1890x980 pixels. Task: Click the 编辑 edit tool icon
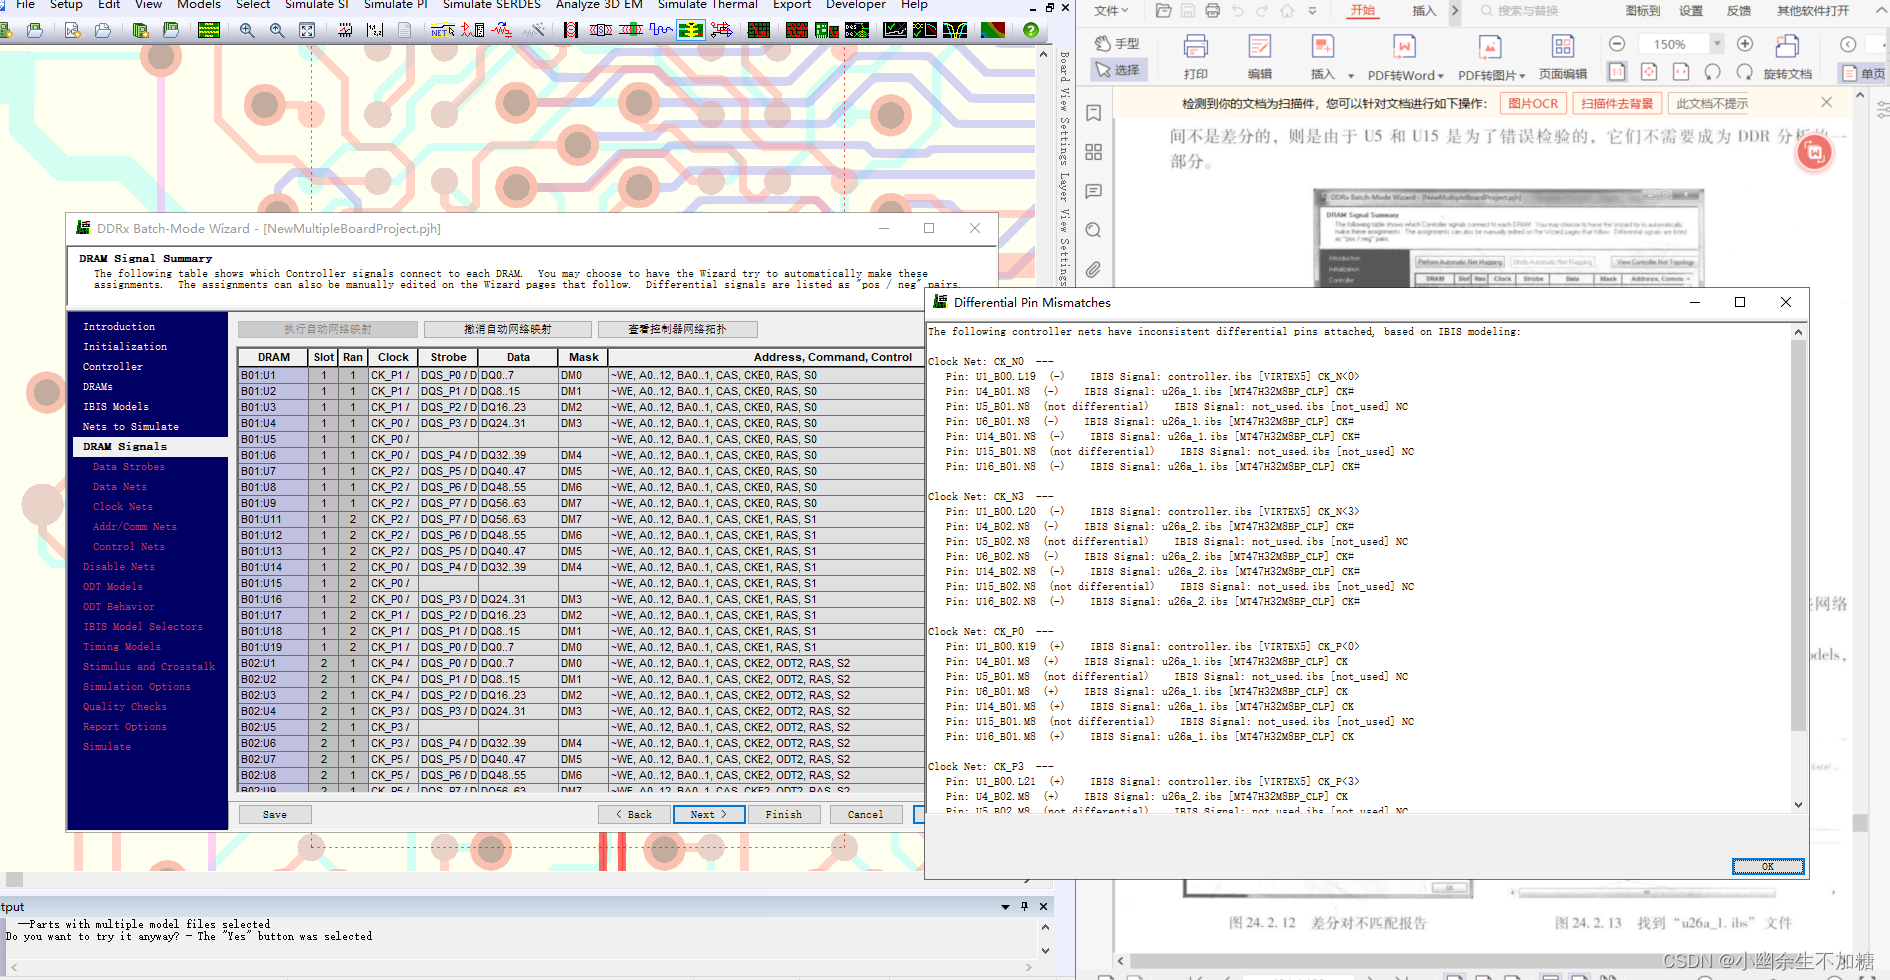click(1260, 56)
